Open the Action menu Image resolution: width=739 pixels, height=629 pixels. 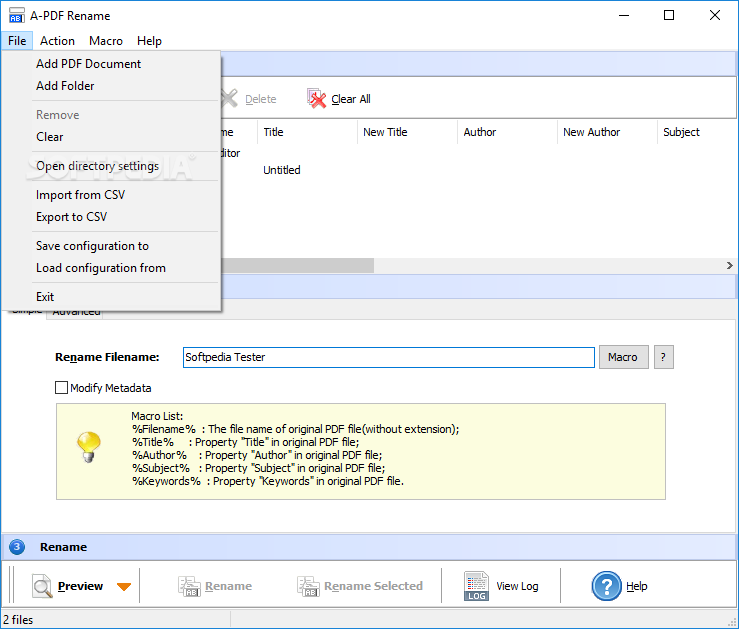[57, 41]
